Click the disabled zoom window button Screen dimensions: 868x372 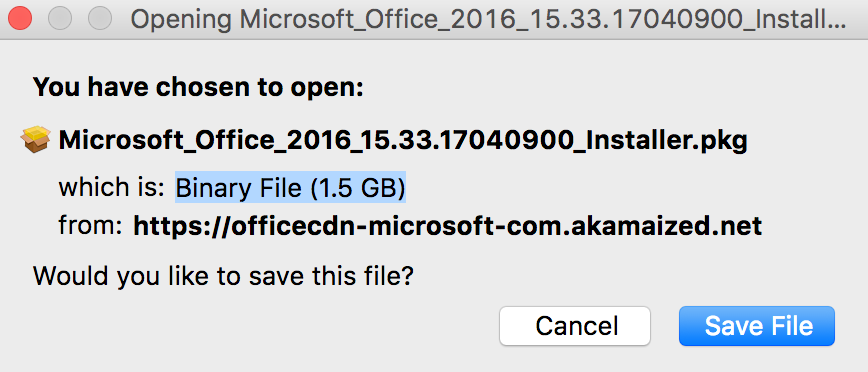(100, 19)
